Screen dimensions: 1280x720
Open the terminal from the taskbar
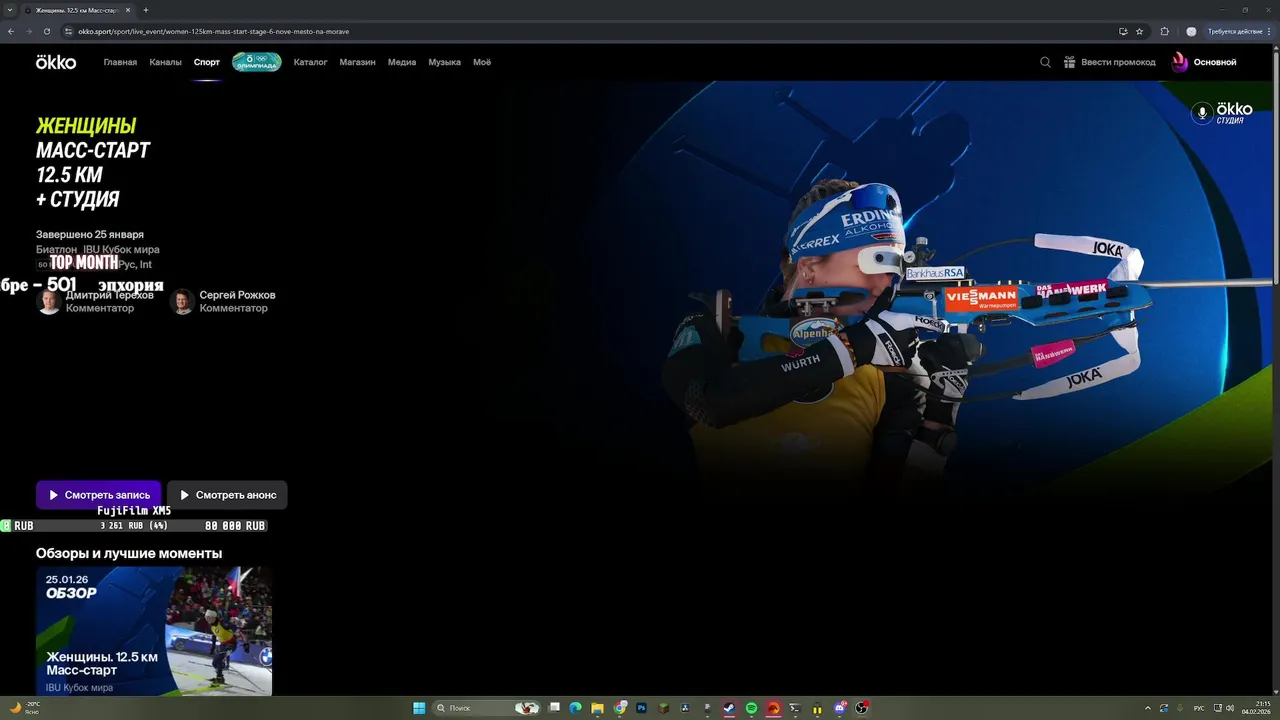point(795,708)
